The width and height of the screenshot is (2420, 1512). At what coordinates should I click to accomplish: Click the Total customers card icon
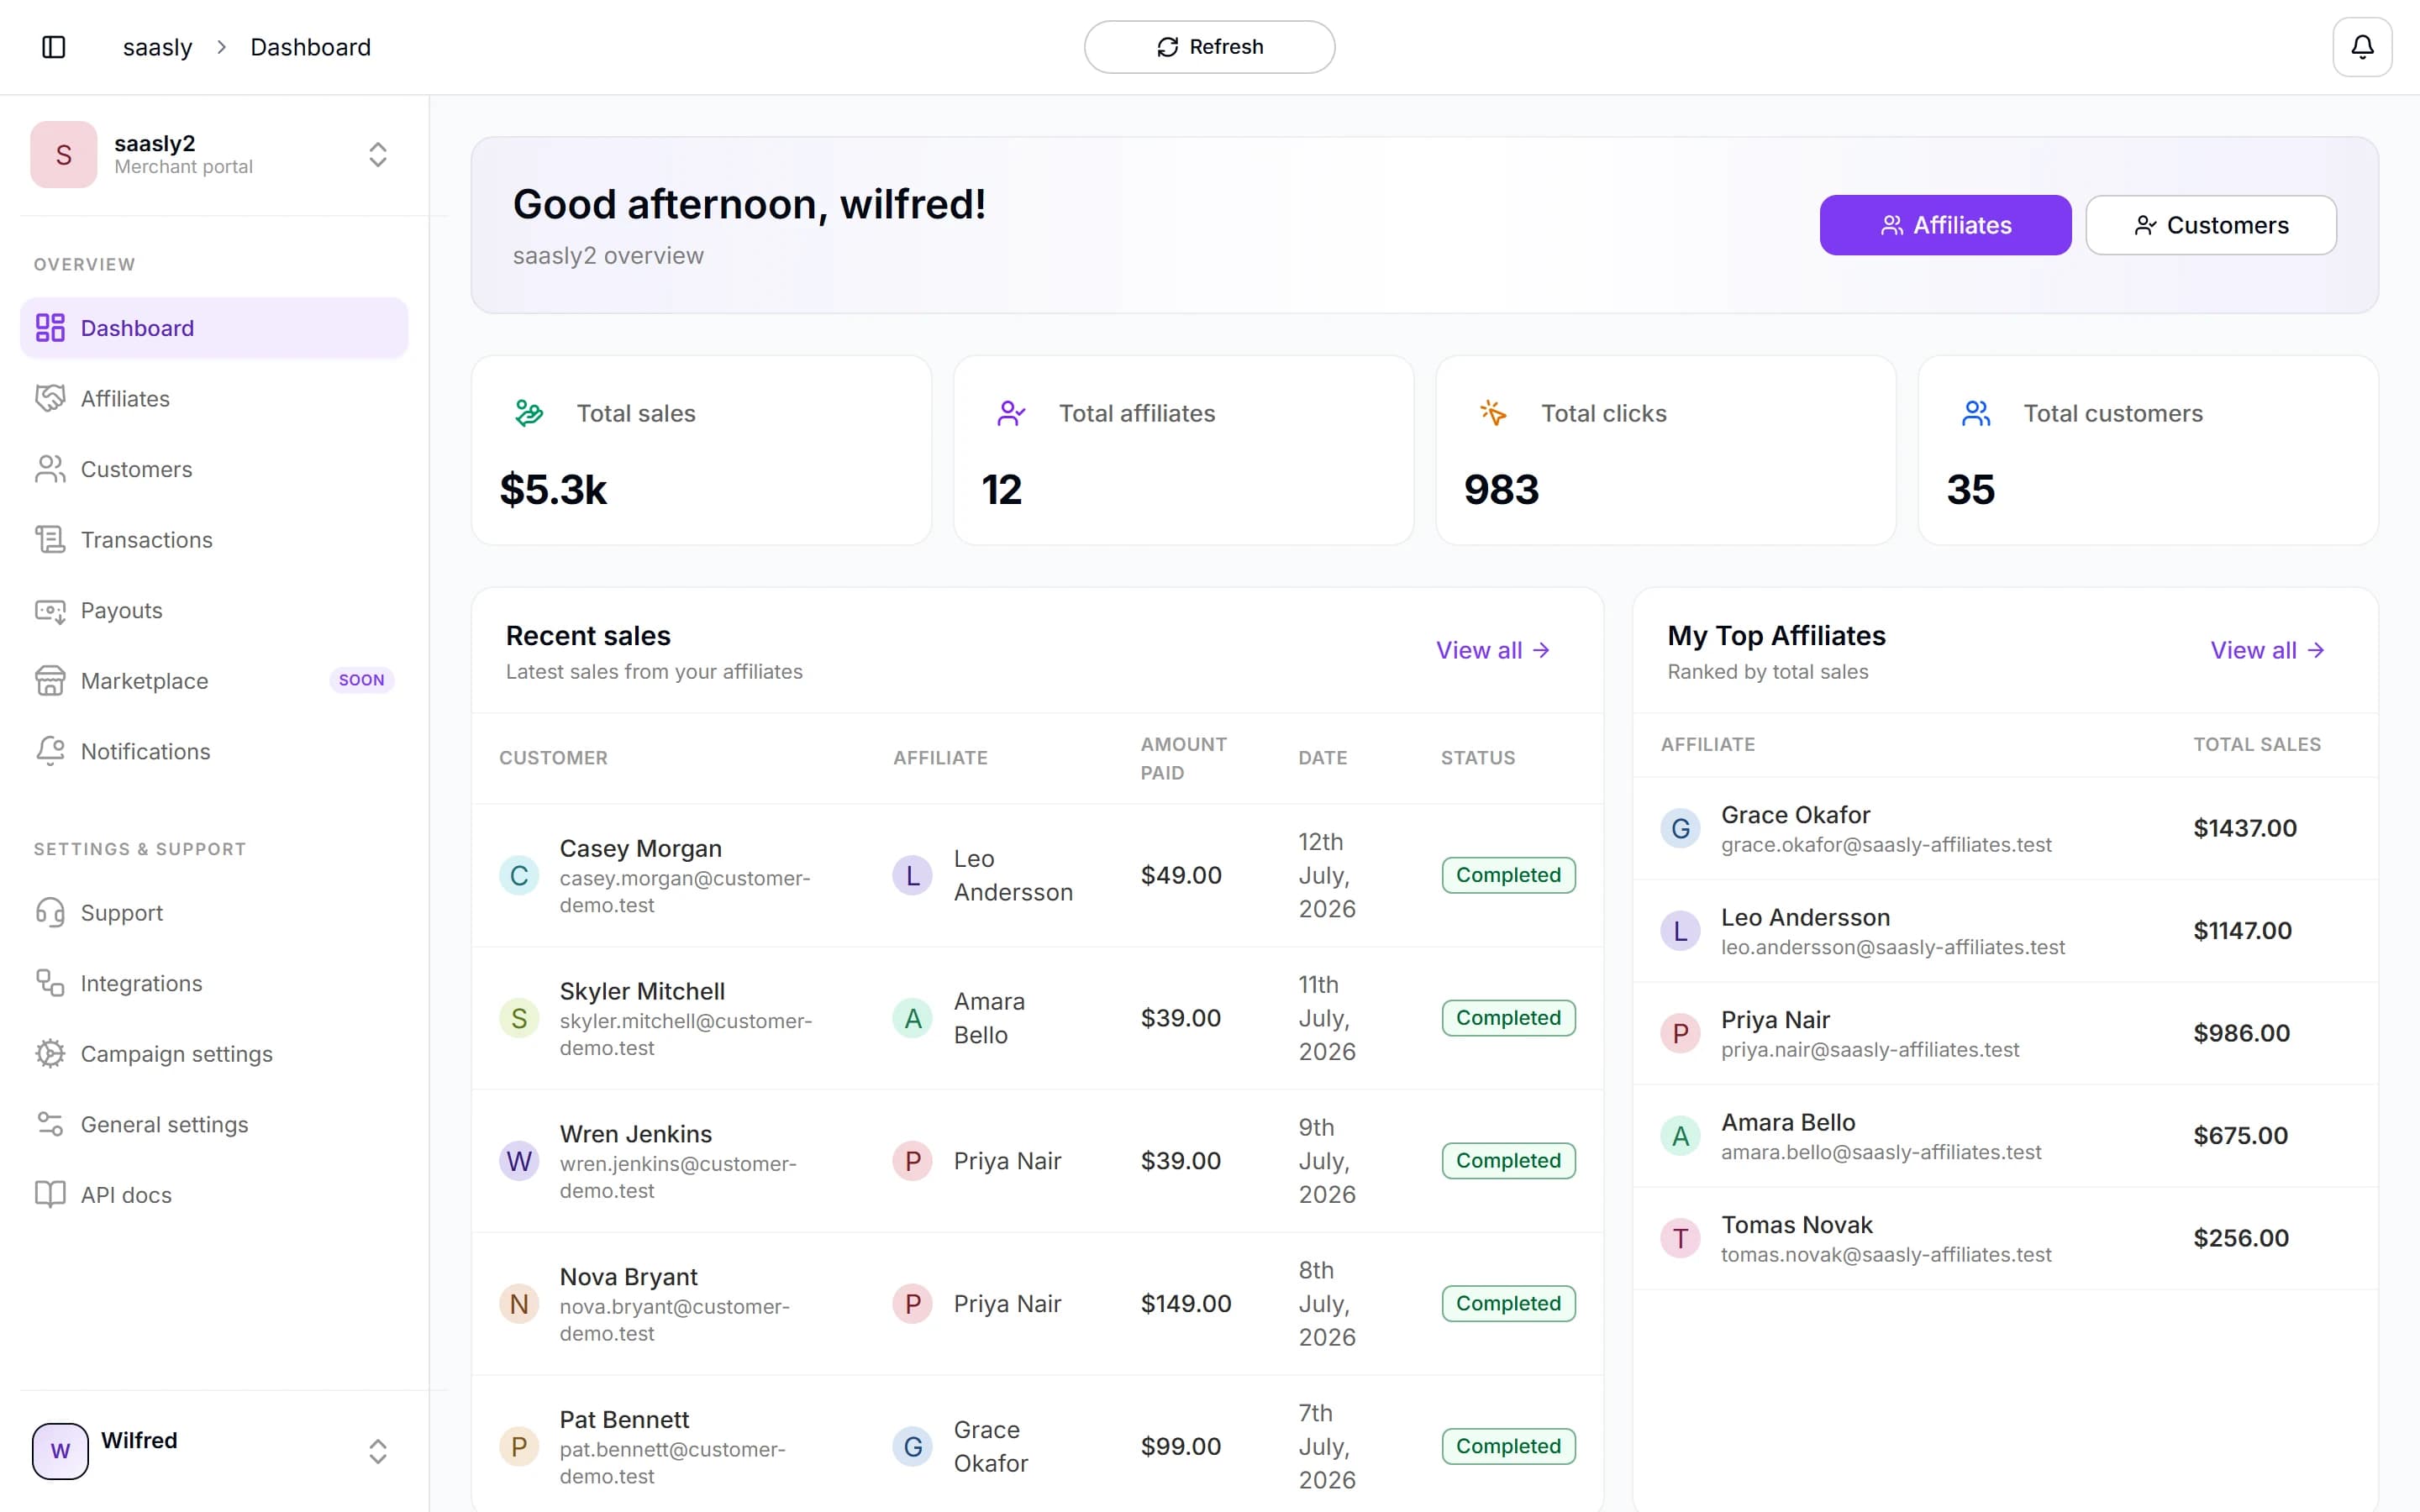[1976, 413]
